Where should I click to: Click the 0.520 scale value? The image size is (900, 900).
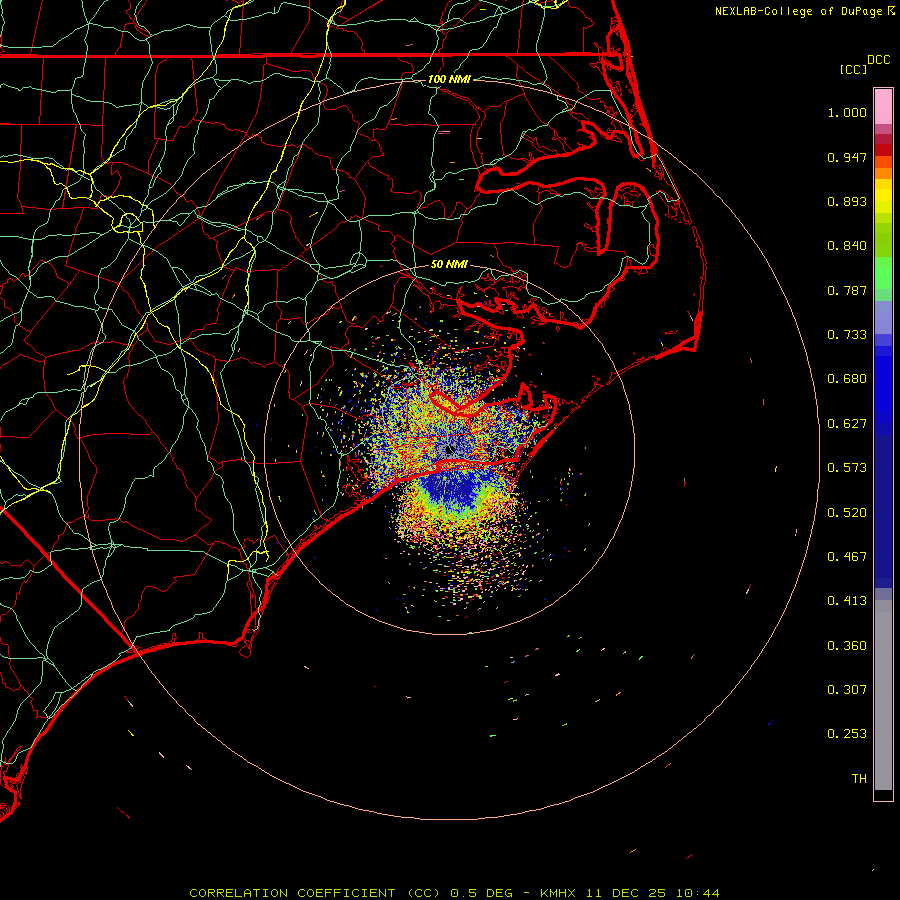847,513
